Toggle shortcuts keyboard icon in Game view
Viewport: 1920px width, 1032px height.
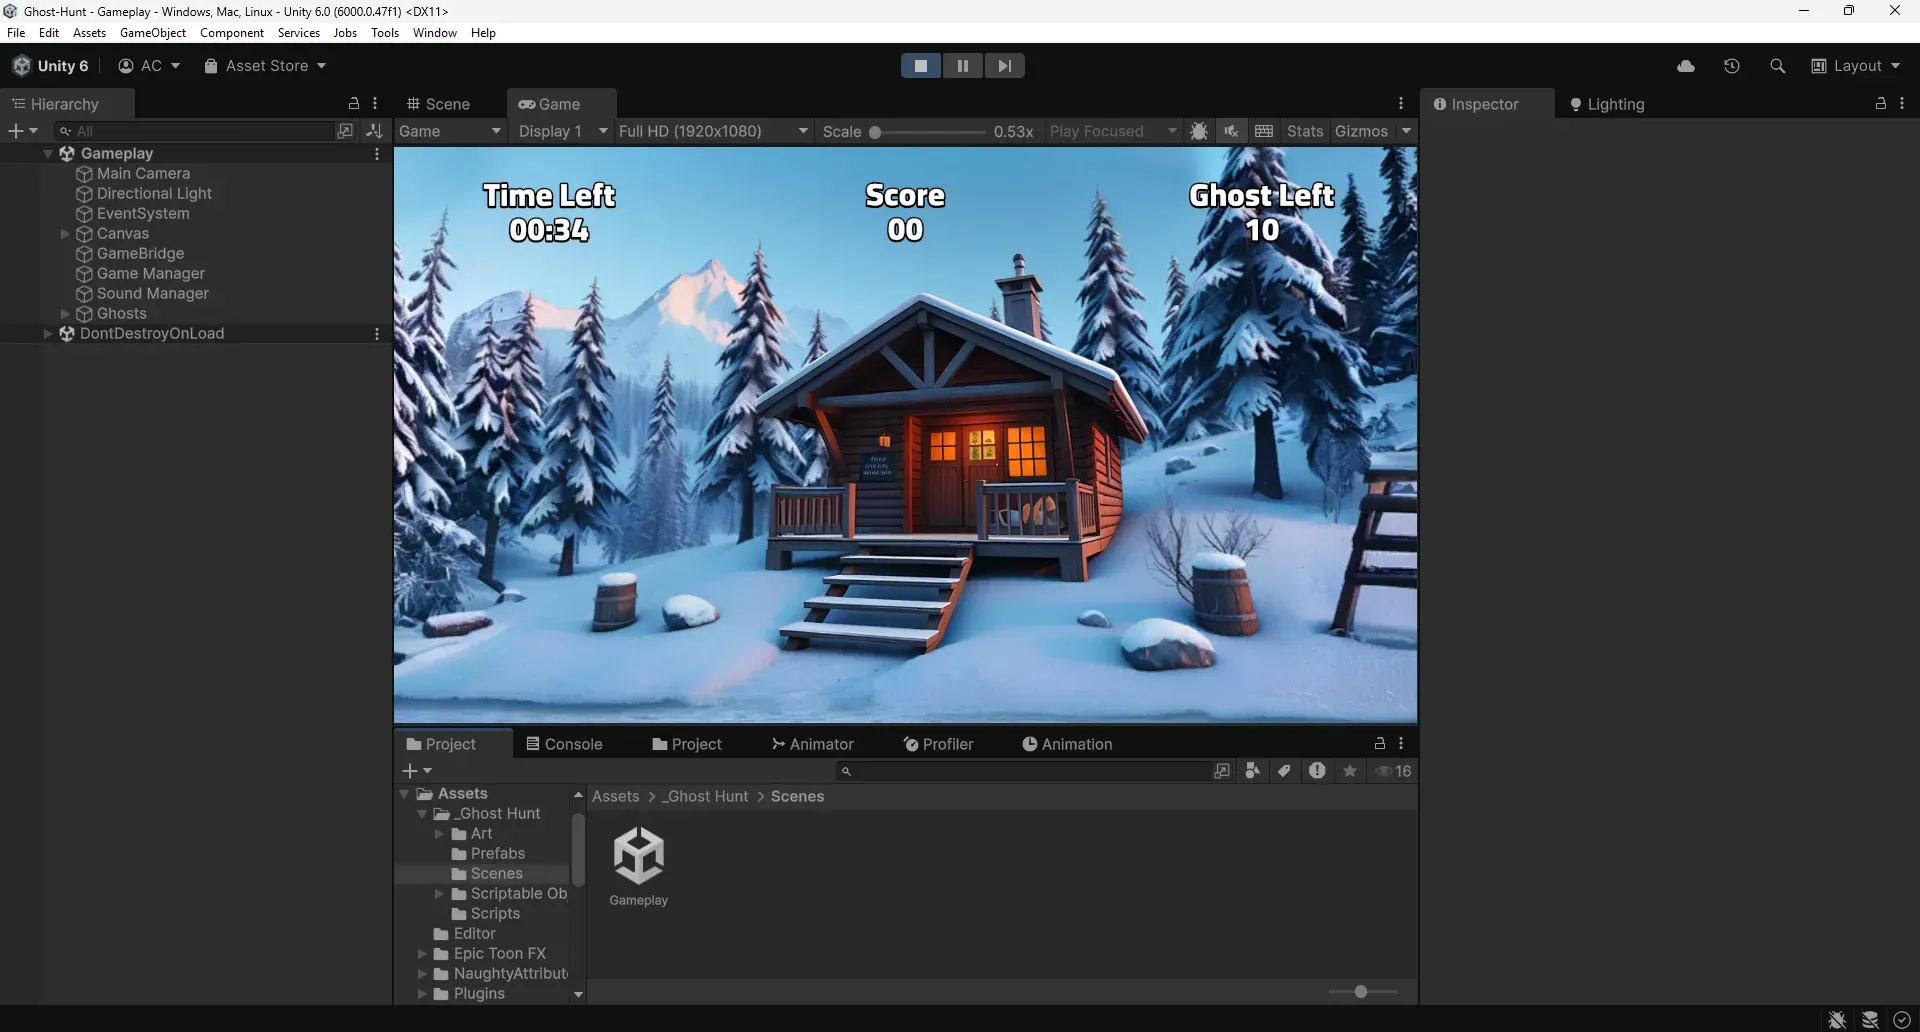1264,131
